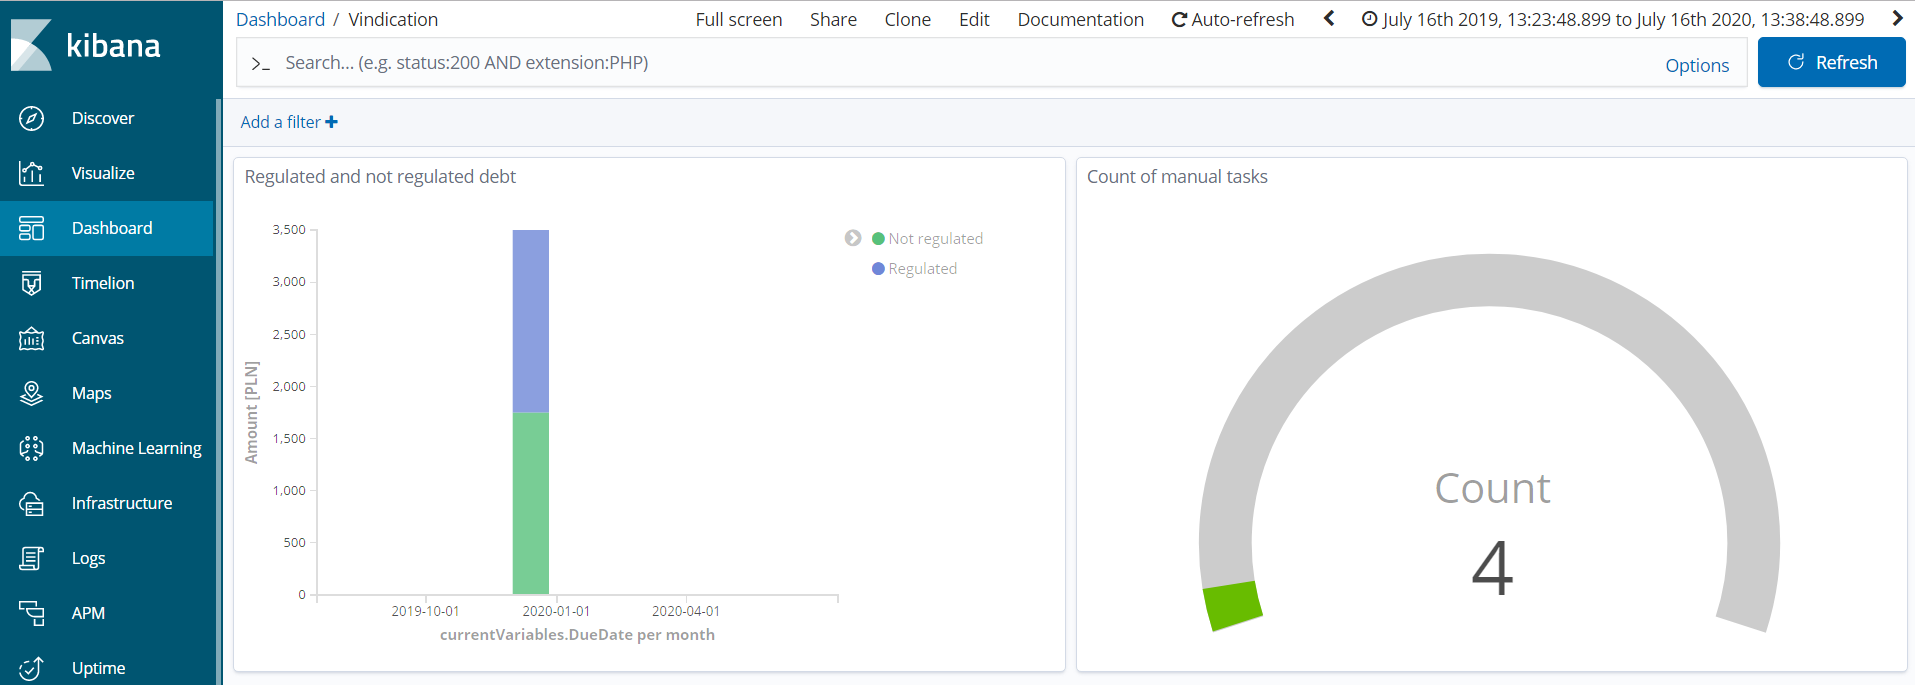The height and width of the screenshot is (685, 1915).
Task: Click Add a filter link
Action: [x=289, y=122]
